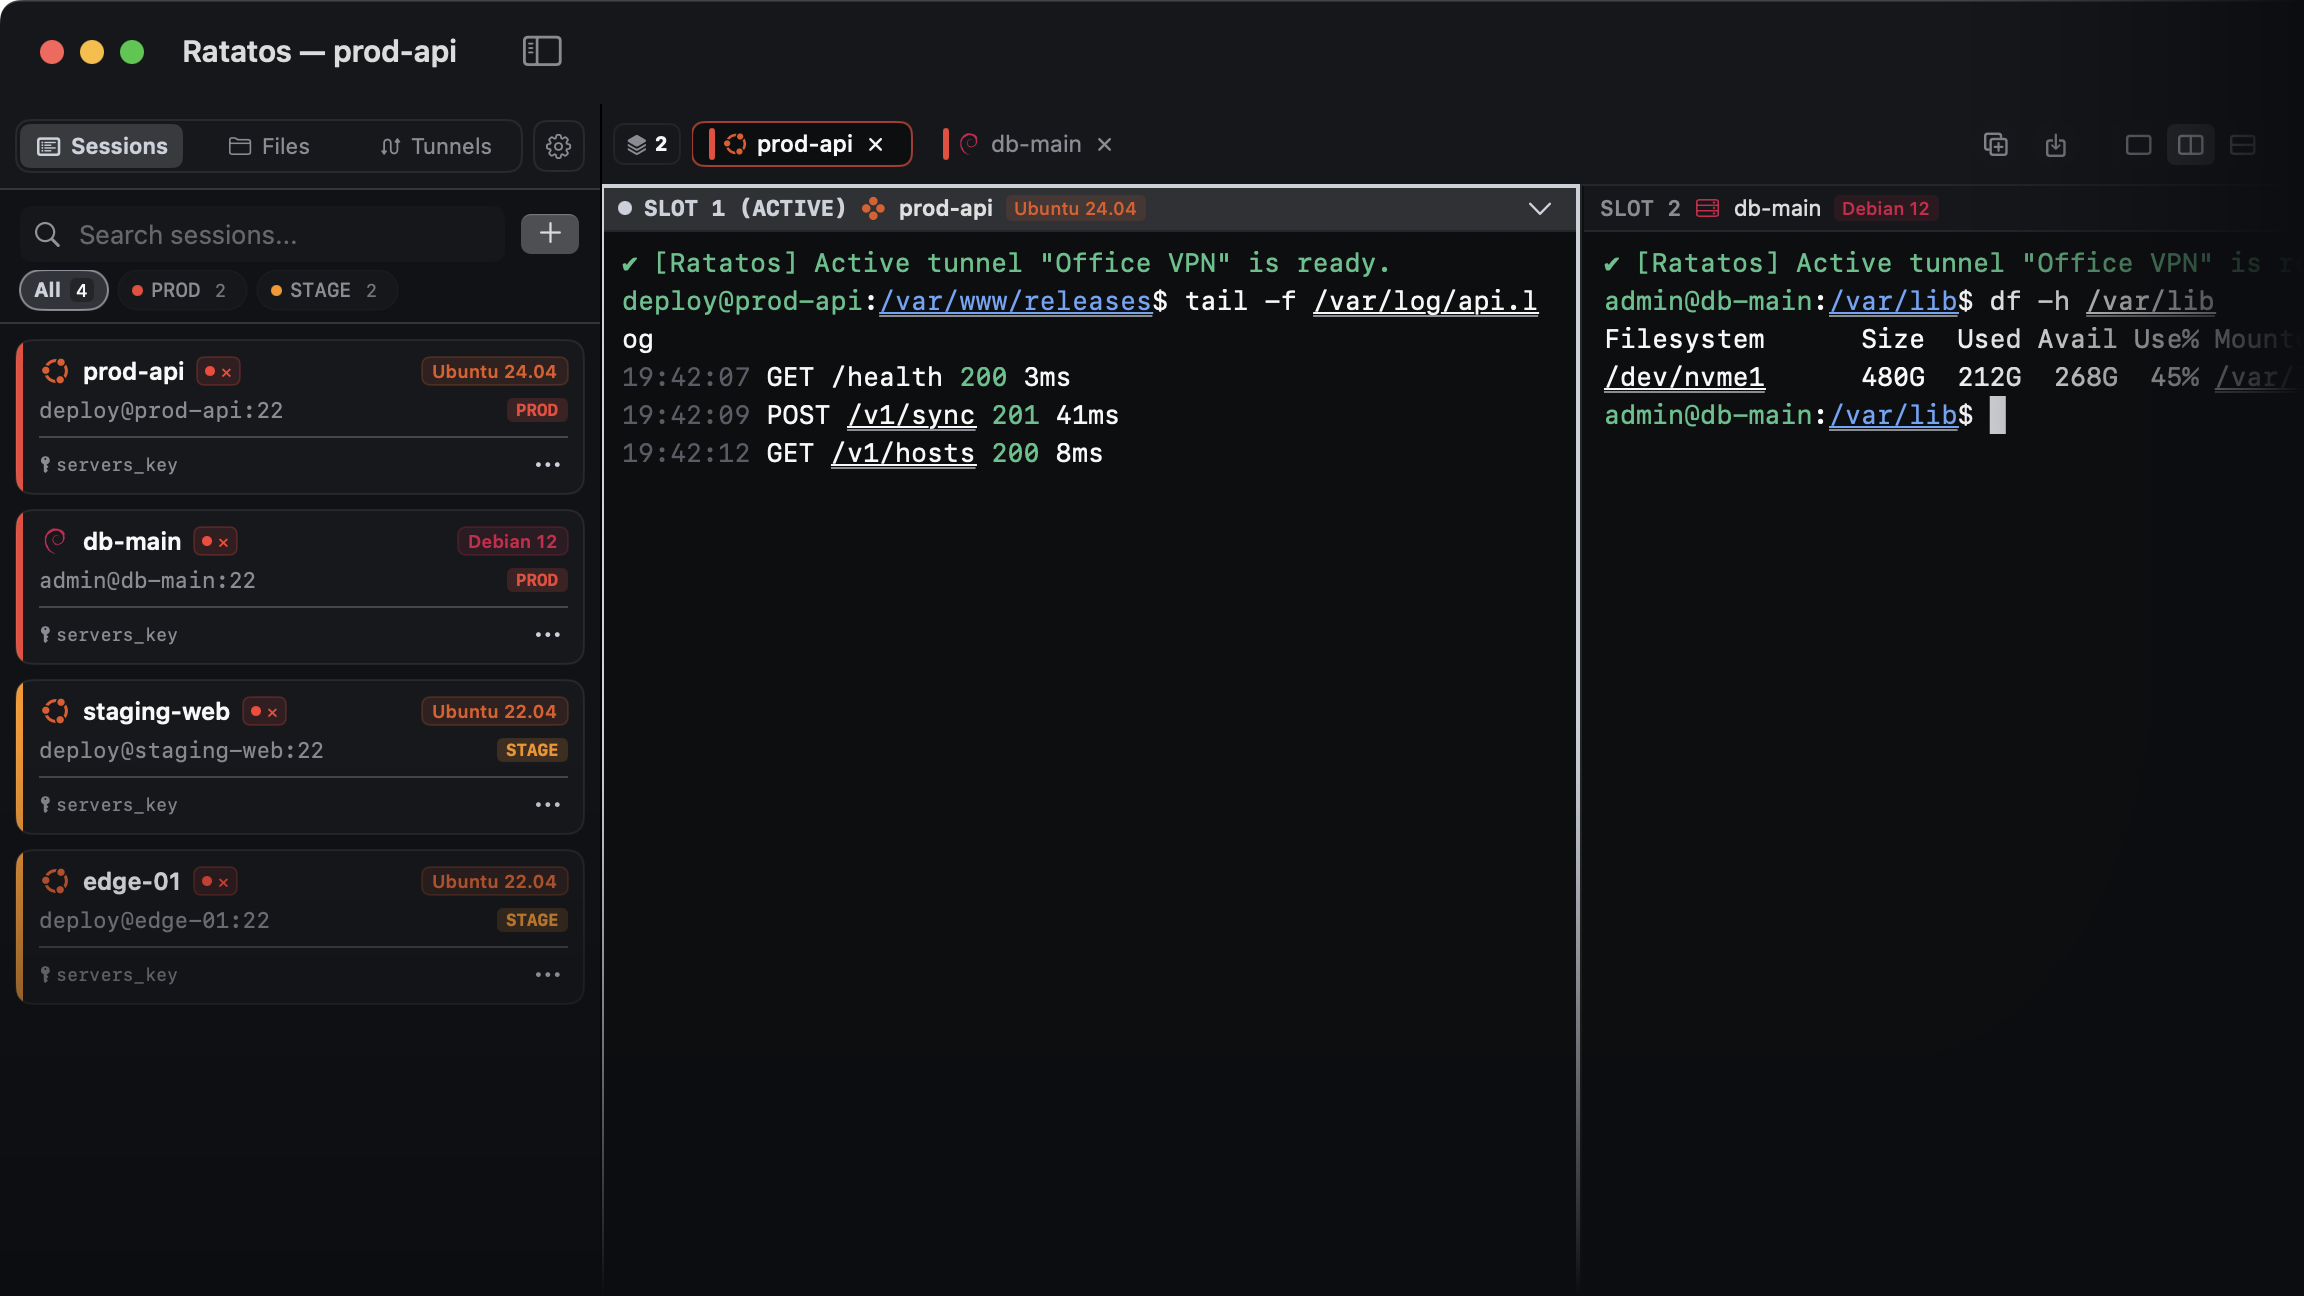Open more options for staging-web session

pos(547,805)
